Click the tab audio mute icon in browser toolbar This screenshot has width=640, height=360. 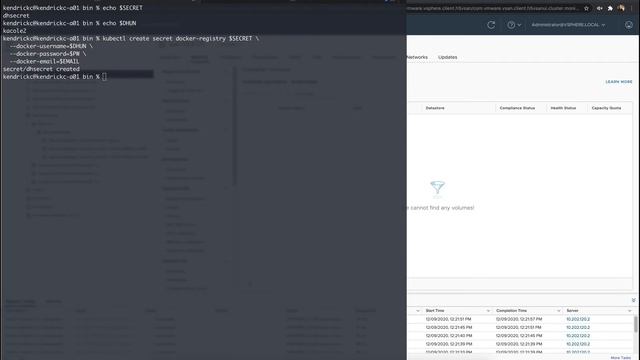click(x=600, y=8)
